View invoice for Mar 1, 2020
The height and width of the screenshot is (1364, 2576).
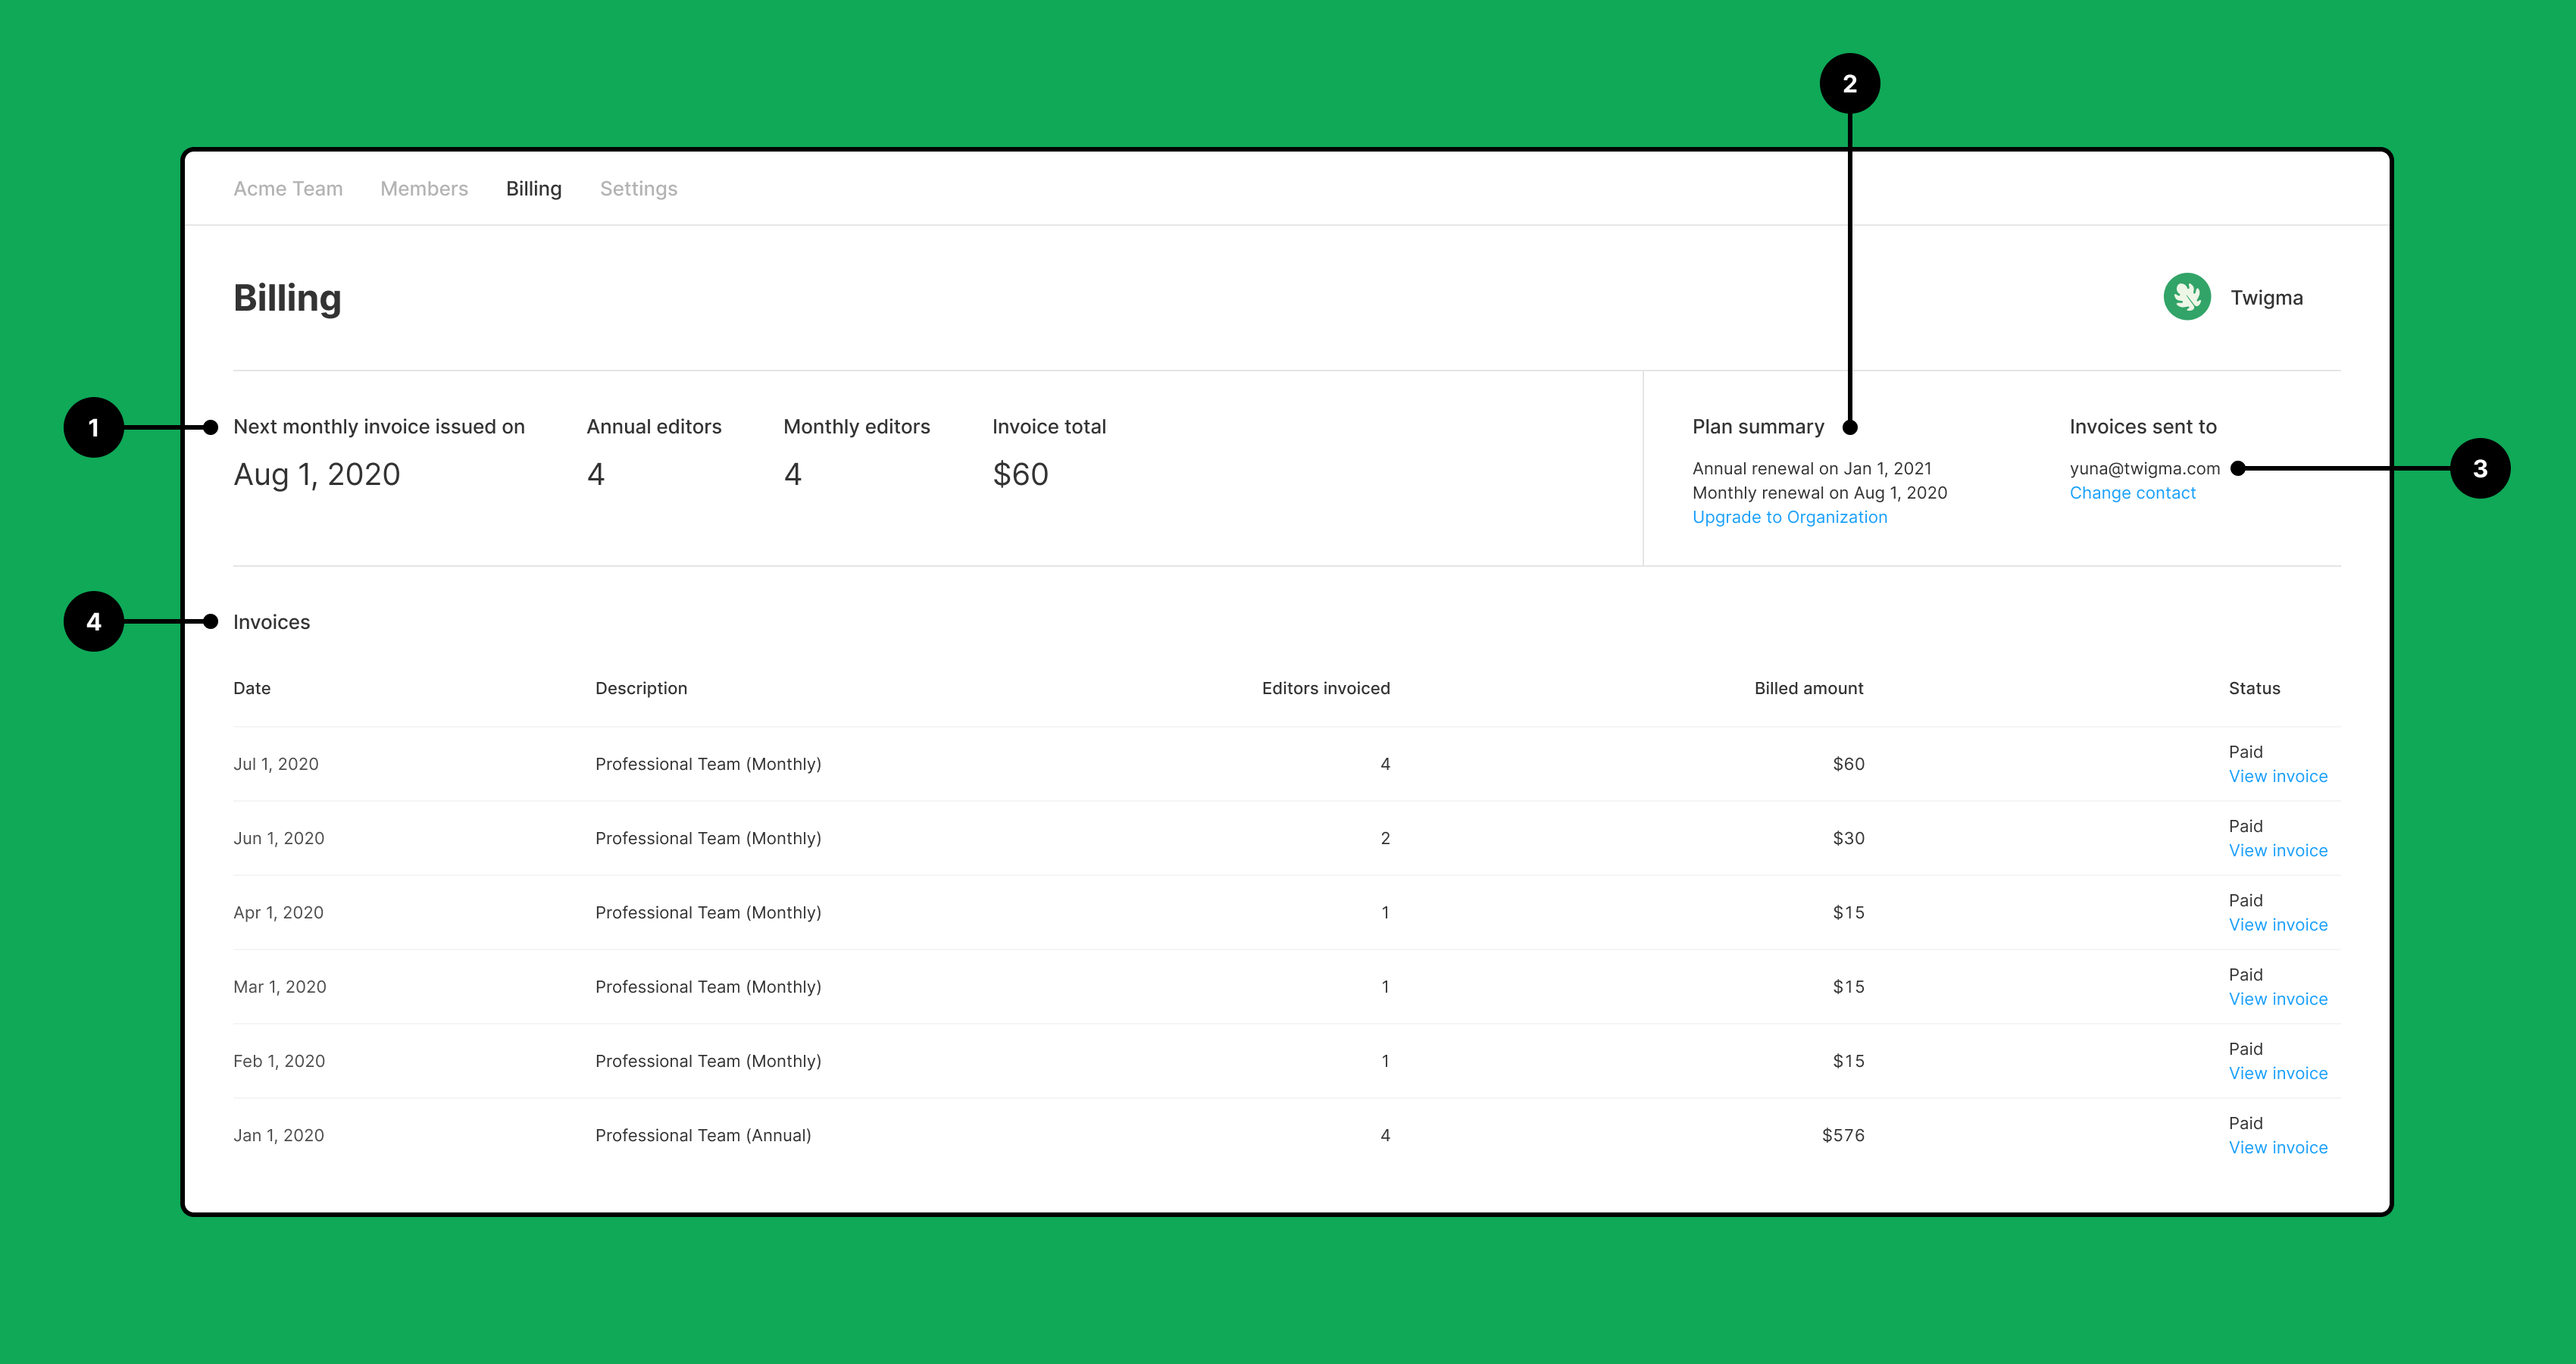[x=2278, y=998]
